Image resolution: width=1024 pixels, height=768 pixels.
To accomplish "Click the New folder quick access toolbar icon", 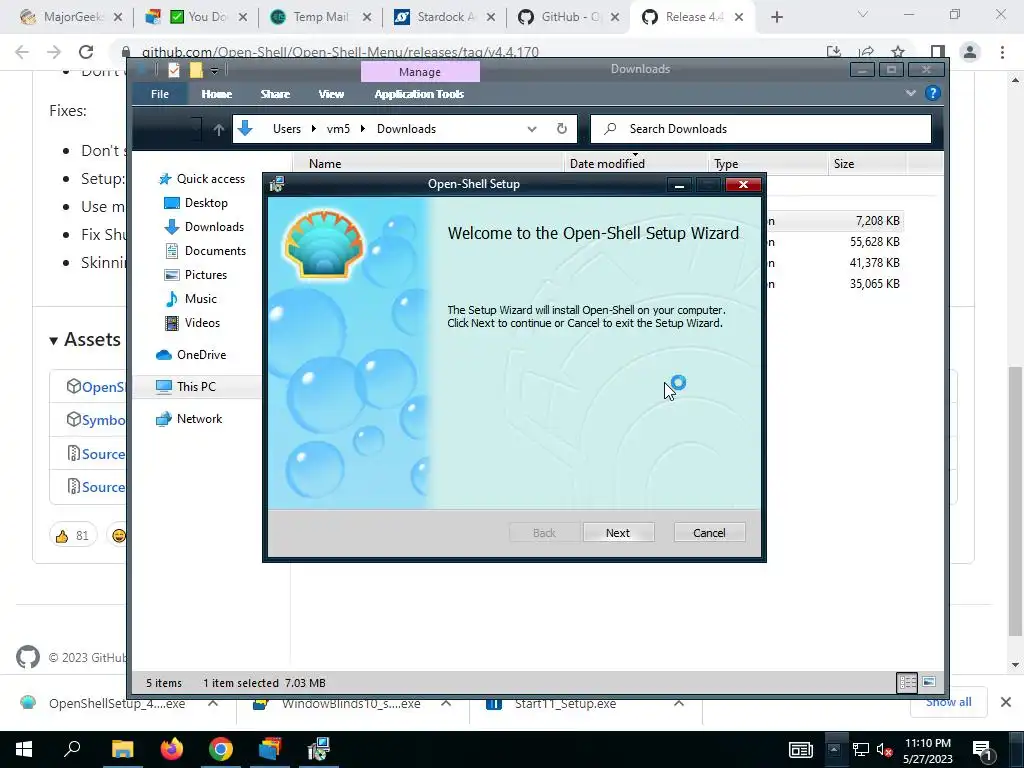I will click(196, 70).
